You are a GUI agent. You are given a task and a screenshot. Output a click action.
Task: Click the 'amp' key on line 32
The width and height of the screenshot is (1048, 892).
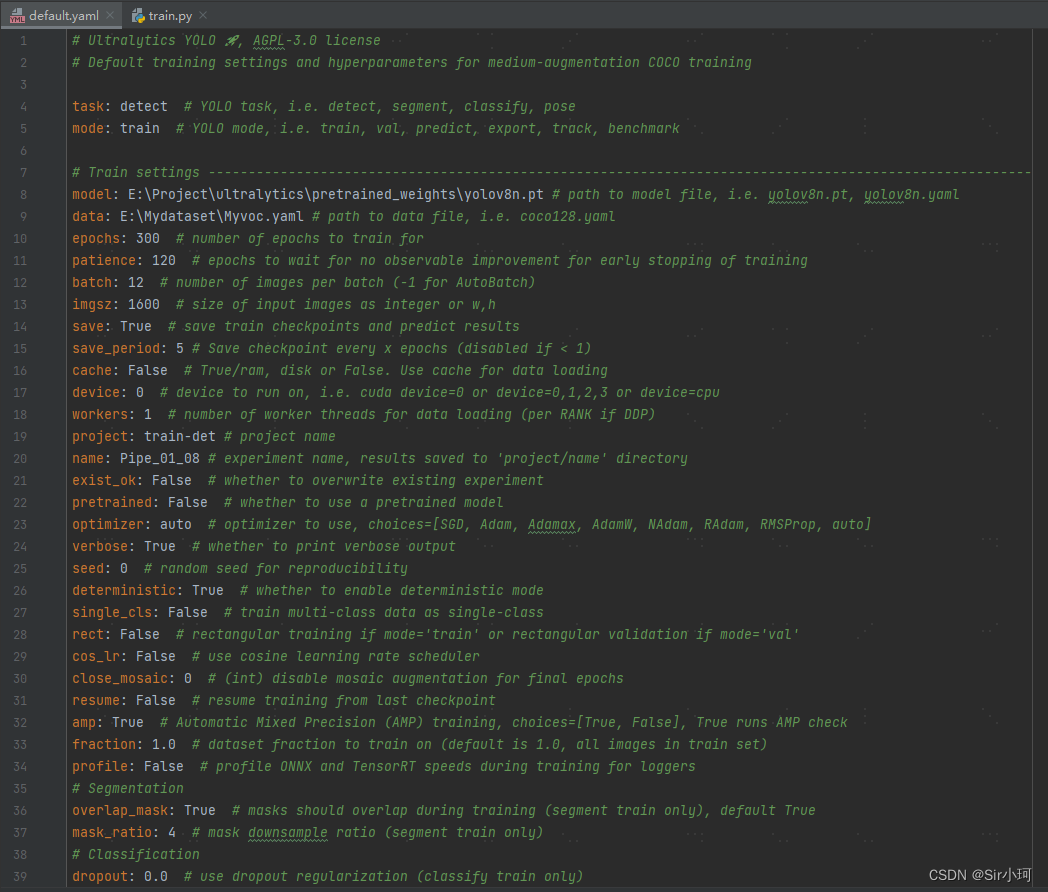coord(84,723)
